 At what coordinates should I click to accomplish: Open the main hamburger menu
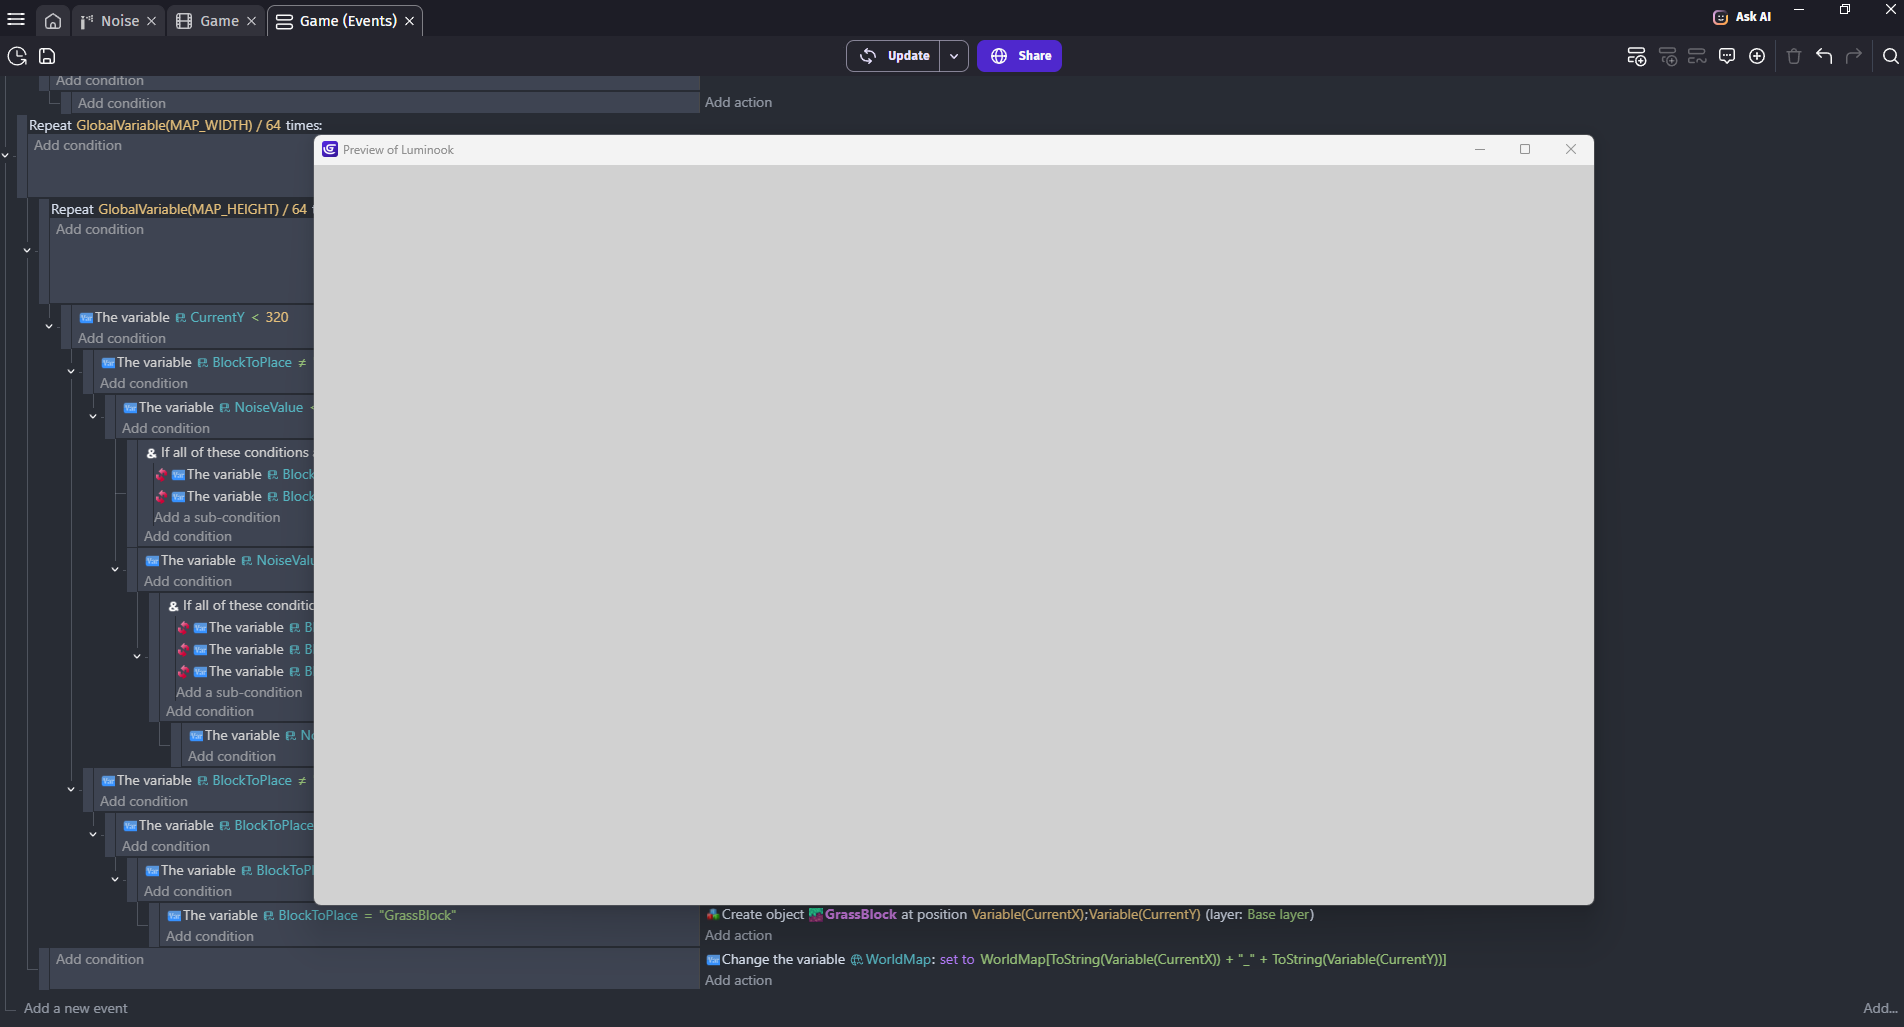point(16,20)
